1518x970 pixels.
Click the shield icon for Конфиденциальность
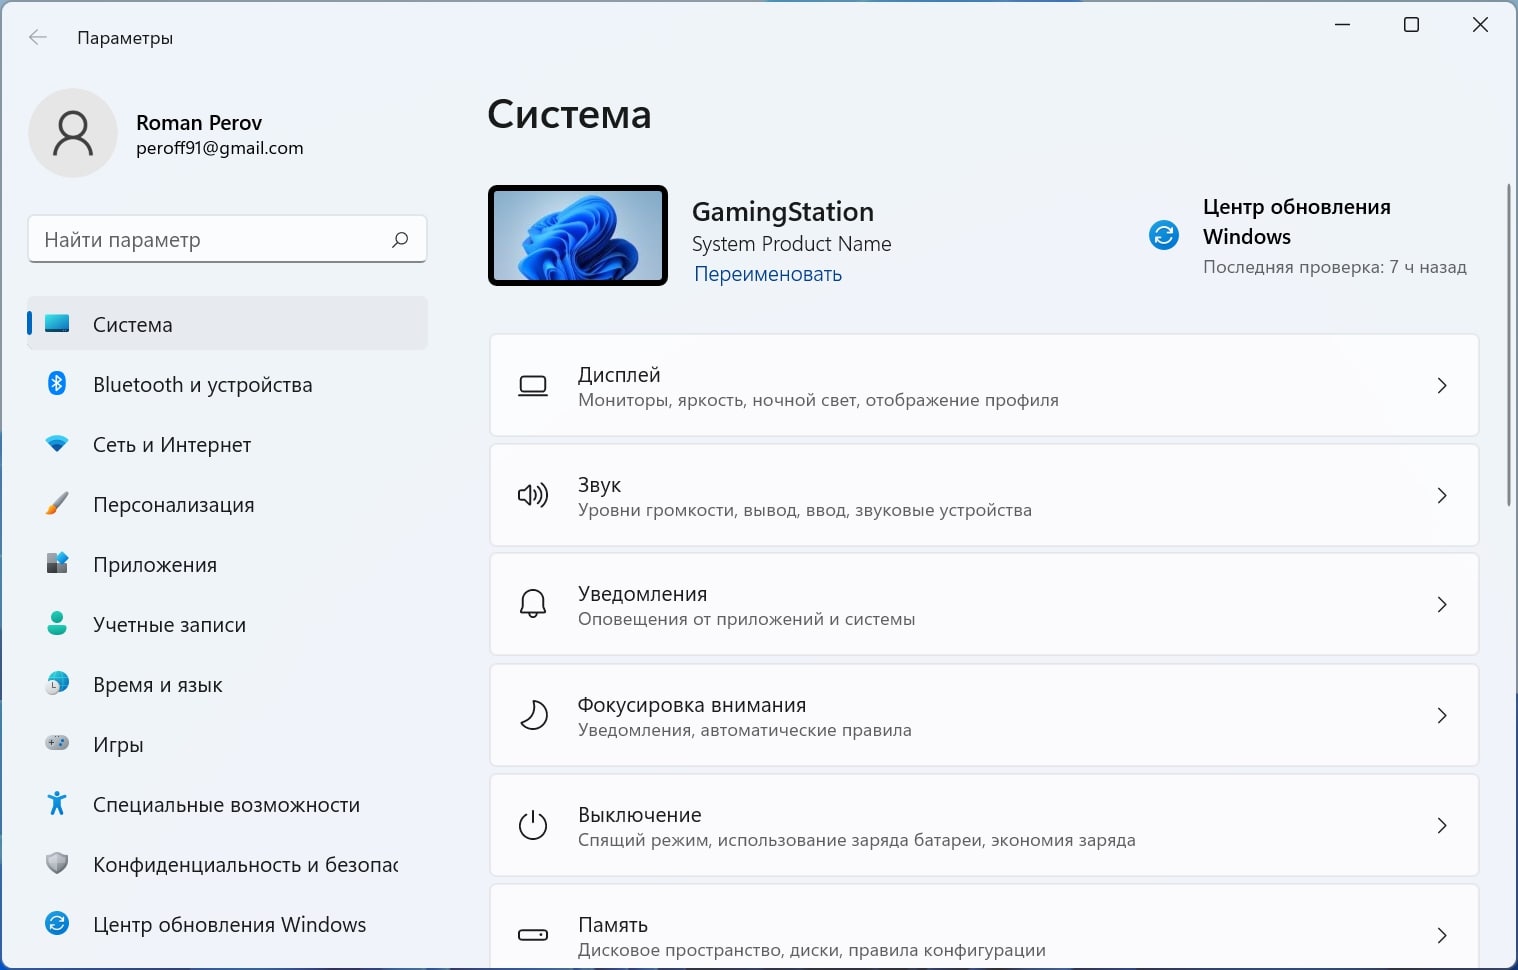(57, 863)
